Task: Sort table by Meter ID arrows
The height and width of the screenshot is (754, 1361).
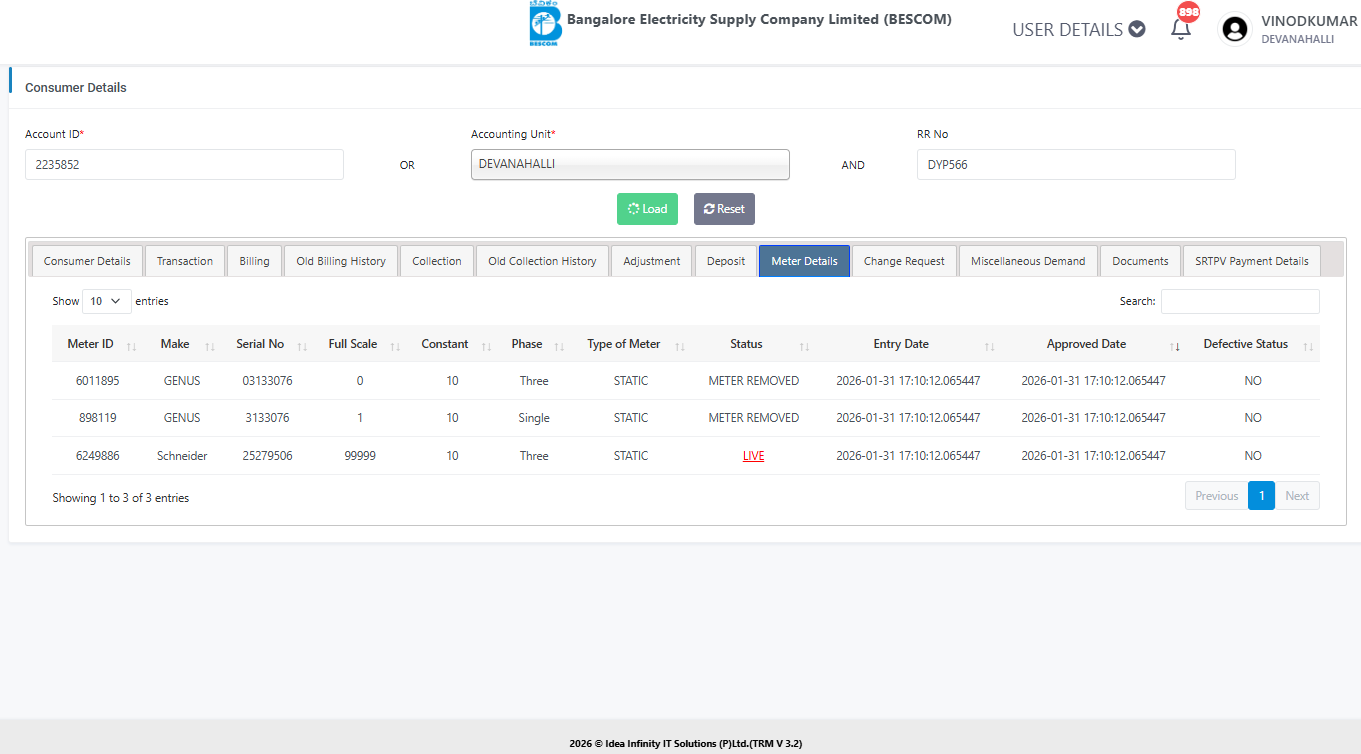Action: click(x=131, y=345)
